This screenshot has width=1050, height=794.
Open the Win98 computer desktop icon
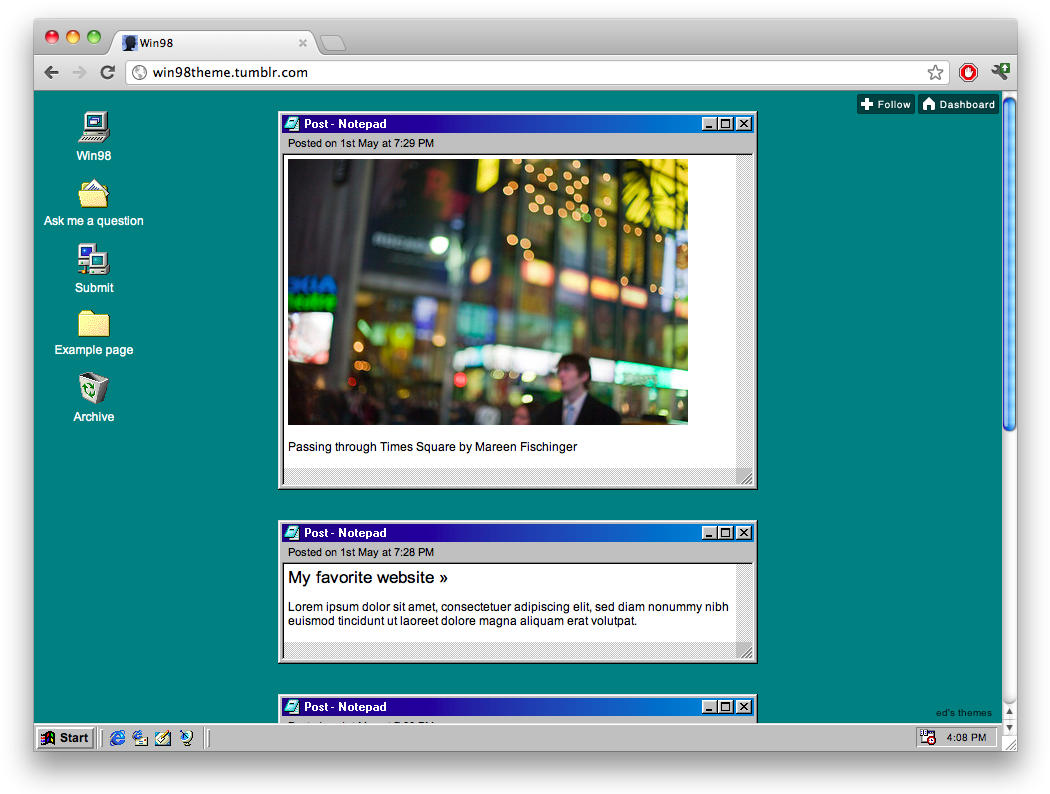pyautogui.click(x=93, y=127)
